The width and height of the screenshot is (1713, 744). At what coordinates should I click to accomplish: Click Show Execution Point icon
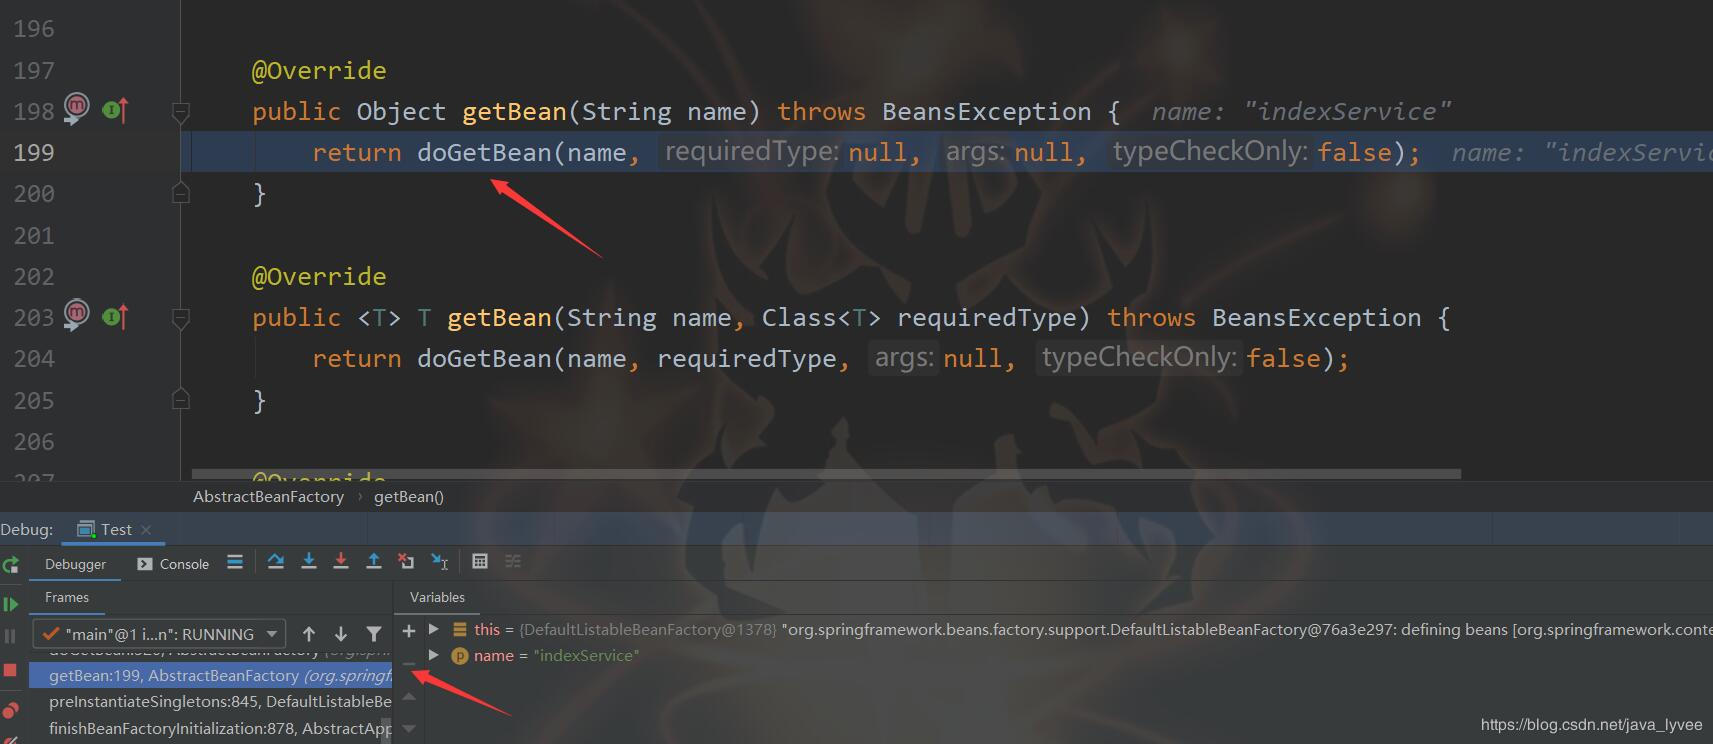pyautogui.click(x=235, y=562)
